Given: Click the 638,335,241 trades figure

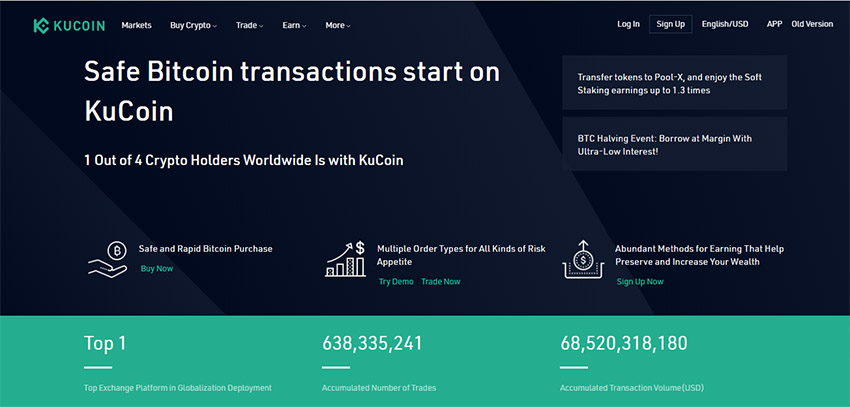Looking at the screenshot, I should point(372,343).
